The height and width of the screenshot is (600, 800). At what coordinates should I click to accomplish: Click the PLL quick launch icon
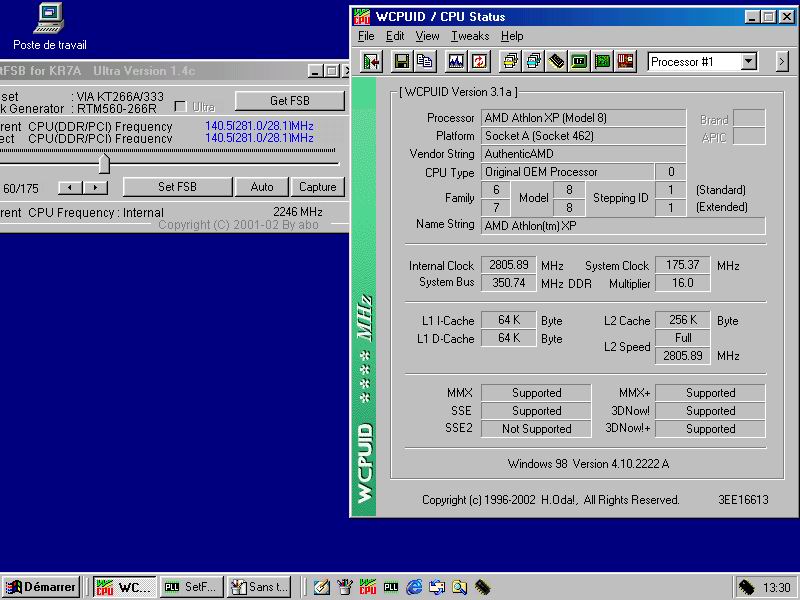(x=391, y=587)
